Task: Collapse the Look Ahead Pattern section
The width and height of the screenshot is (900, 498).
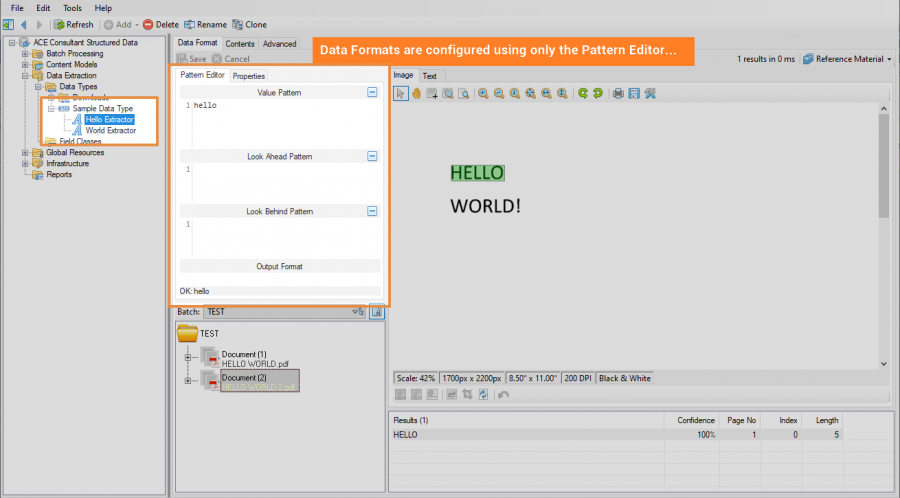Action: pos(372,156)
